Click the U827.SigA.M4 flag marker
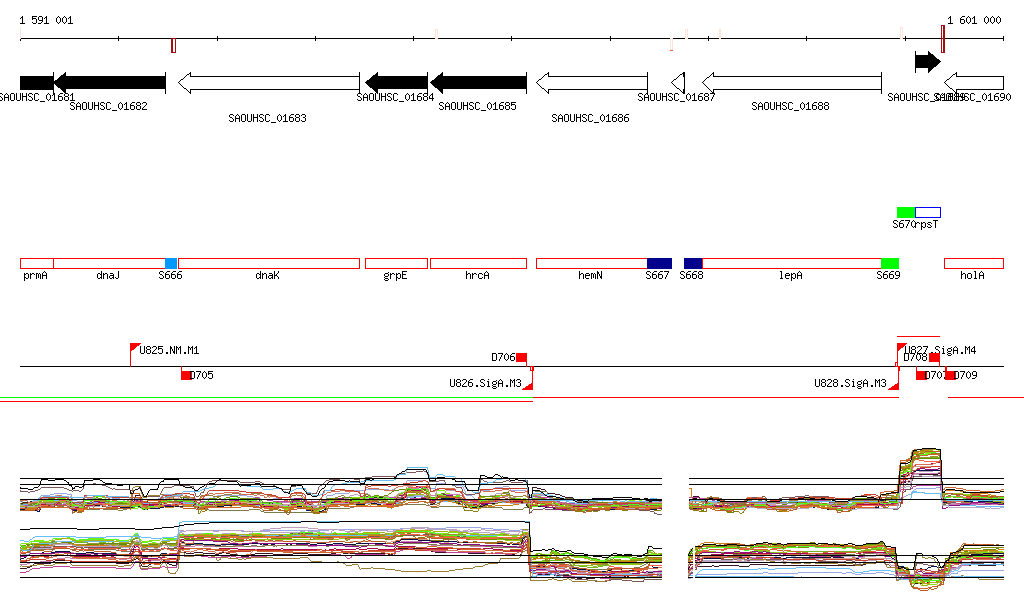 point(901,349)
